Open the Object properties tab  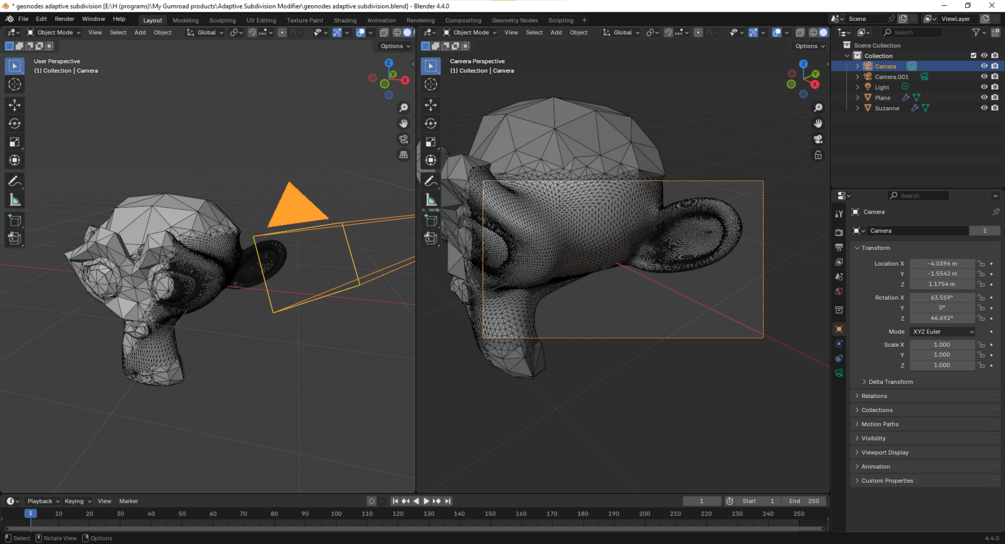(x=839, y=329)
